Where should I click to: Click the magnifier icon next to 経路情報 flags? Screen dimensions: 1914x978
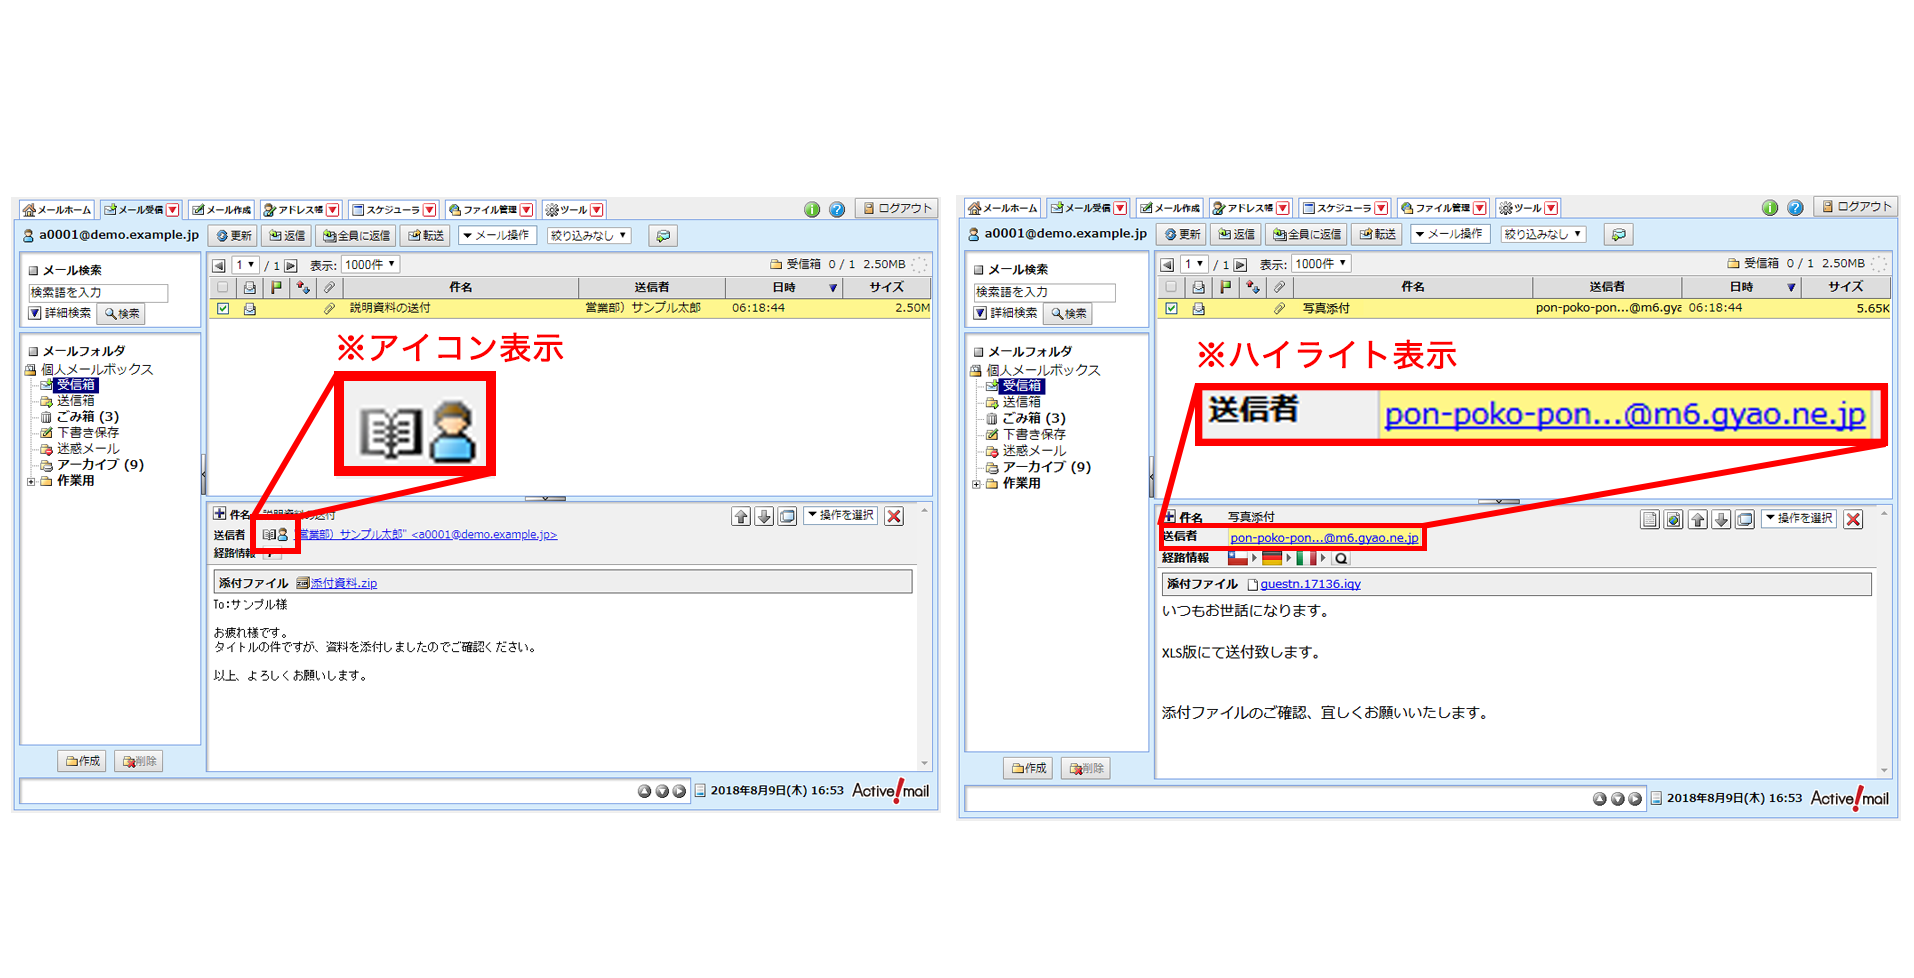click(x=1340, y=558)
